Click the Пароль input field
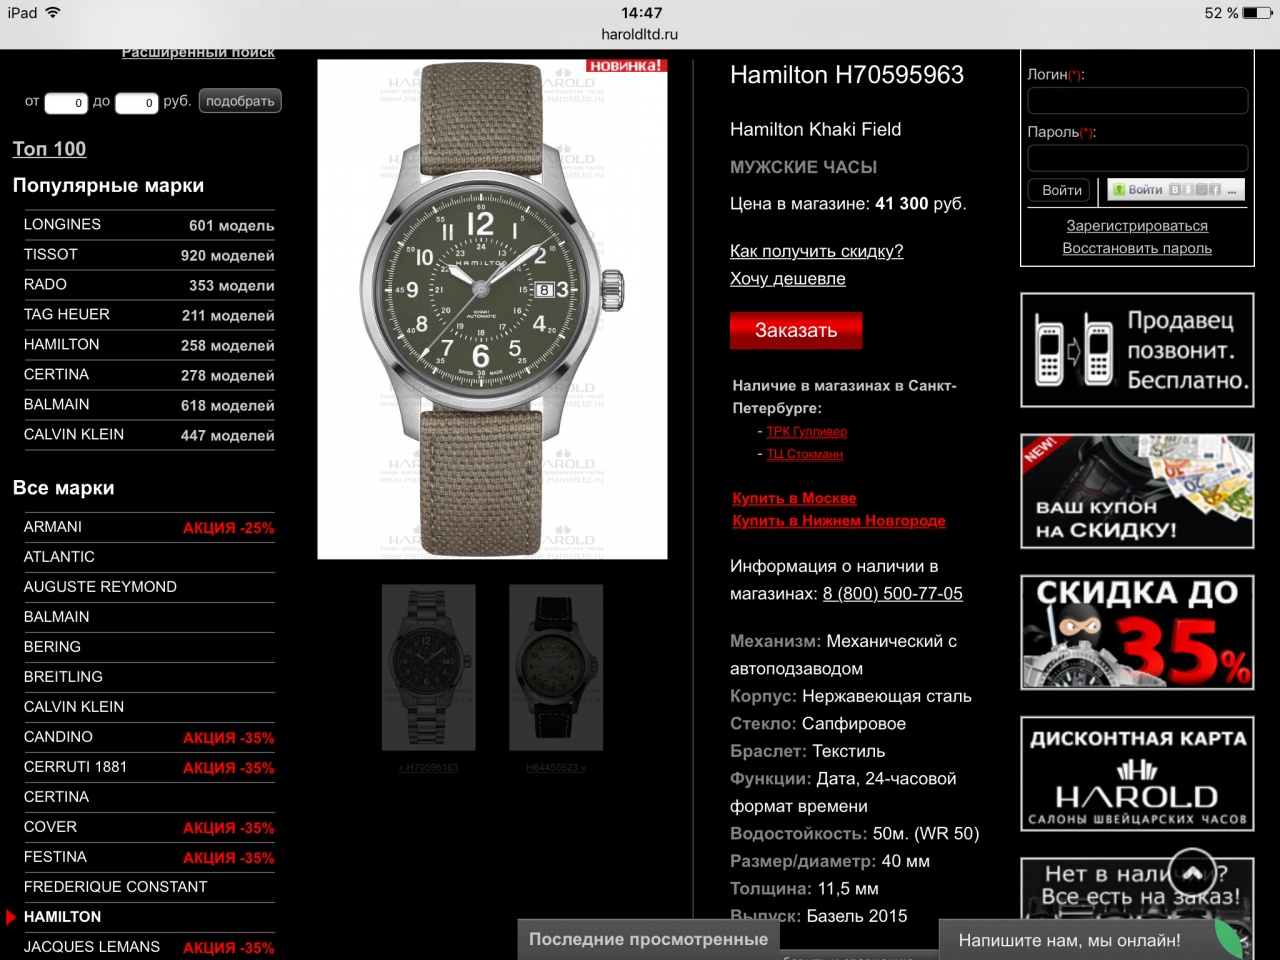This screenshot has height=960, width=1280. pos(1138,158)
